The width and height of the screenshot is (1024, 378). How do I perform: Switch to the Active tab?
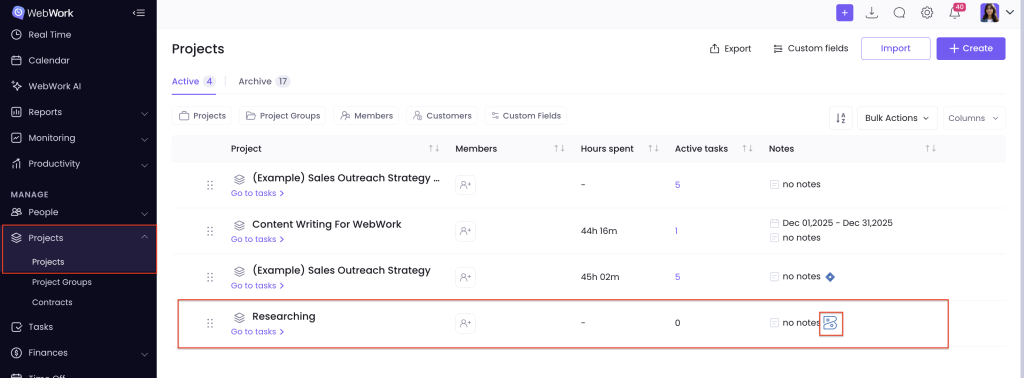click(193, 82)
